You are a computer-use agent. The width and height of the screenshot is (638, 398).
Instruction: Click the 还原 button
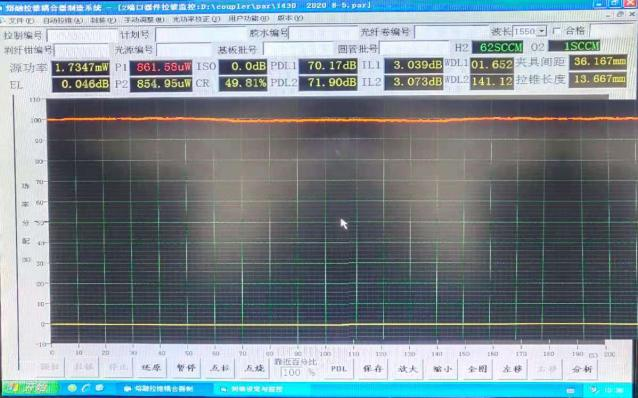click(151, 368)
